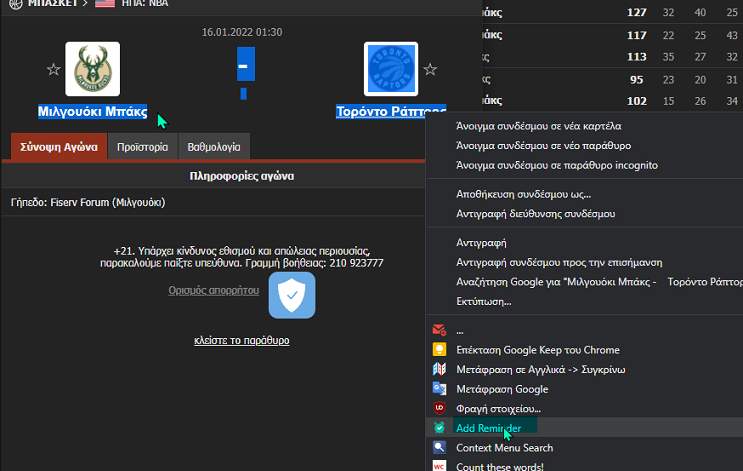Click the Context Menu Search magnifier icon
The height and width of the screenshot is (471, 743).
coord(439,447)
